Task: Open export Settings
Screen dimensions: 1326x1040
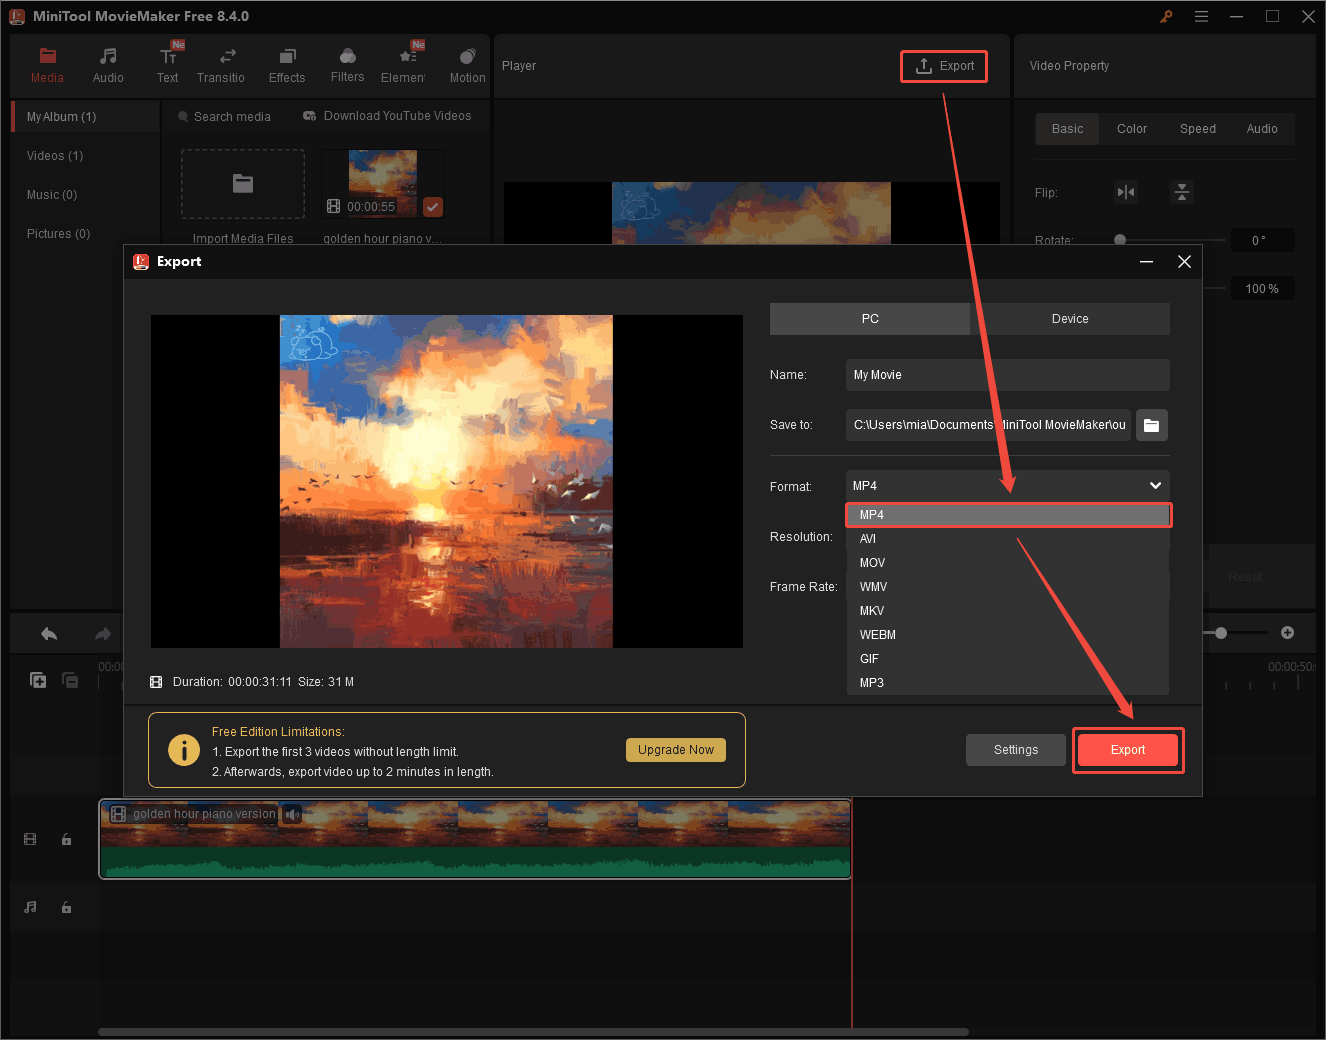Action: [1015, 749]
